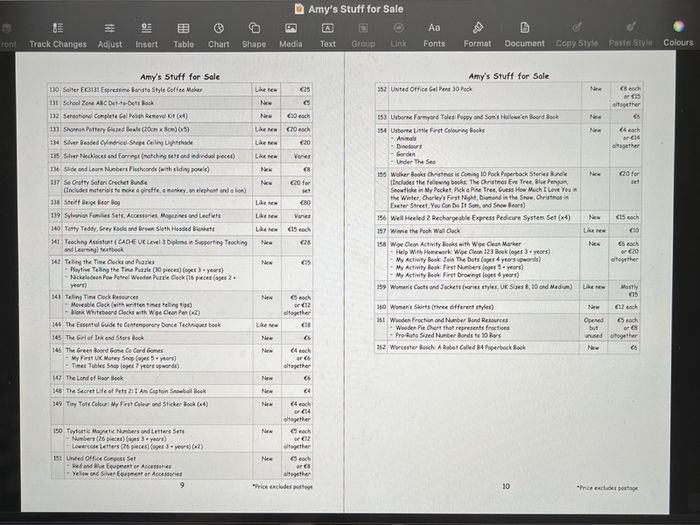700x525 pixels.
Task: Select row 148 Secret Life of Pets 2 Book
Action: tap(180, 391)
